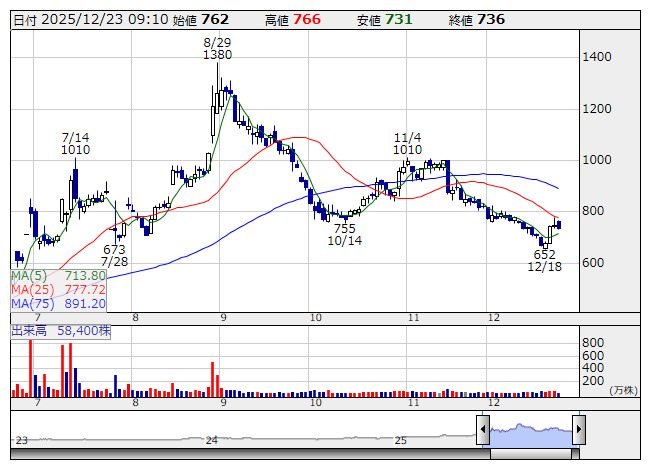Image resolution: width=653 pixels, height=470 pixels.
Task: Click the MA(75) 891.20 legend entry
Action: point(58,304)
